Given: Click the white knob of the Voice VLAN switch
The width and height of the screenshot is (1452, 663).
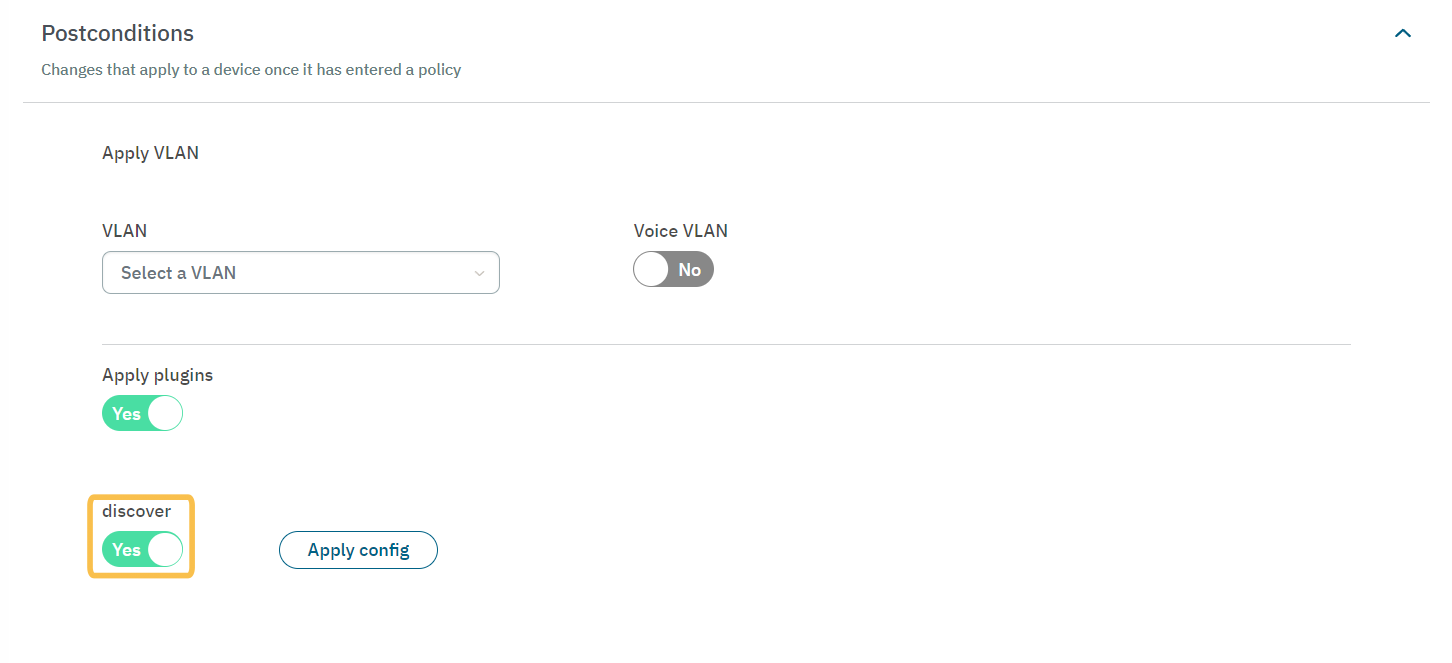Looking at the screenshot, I should (652, 270).
